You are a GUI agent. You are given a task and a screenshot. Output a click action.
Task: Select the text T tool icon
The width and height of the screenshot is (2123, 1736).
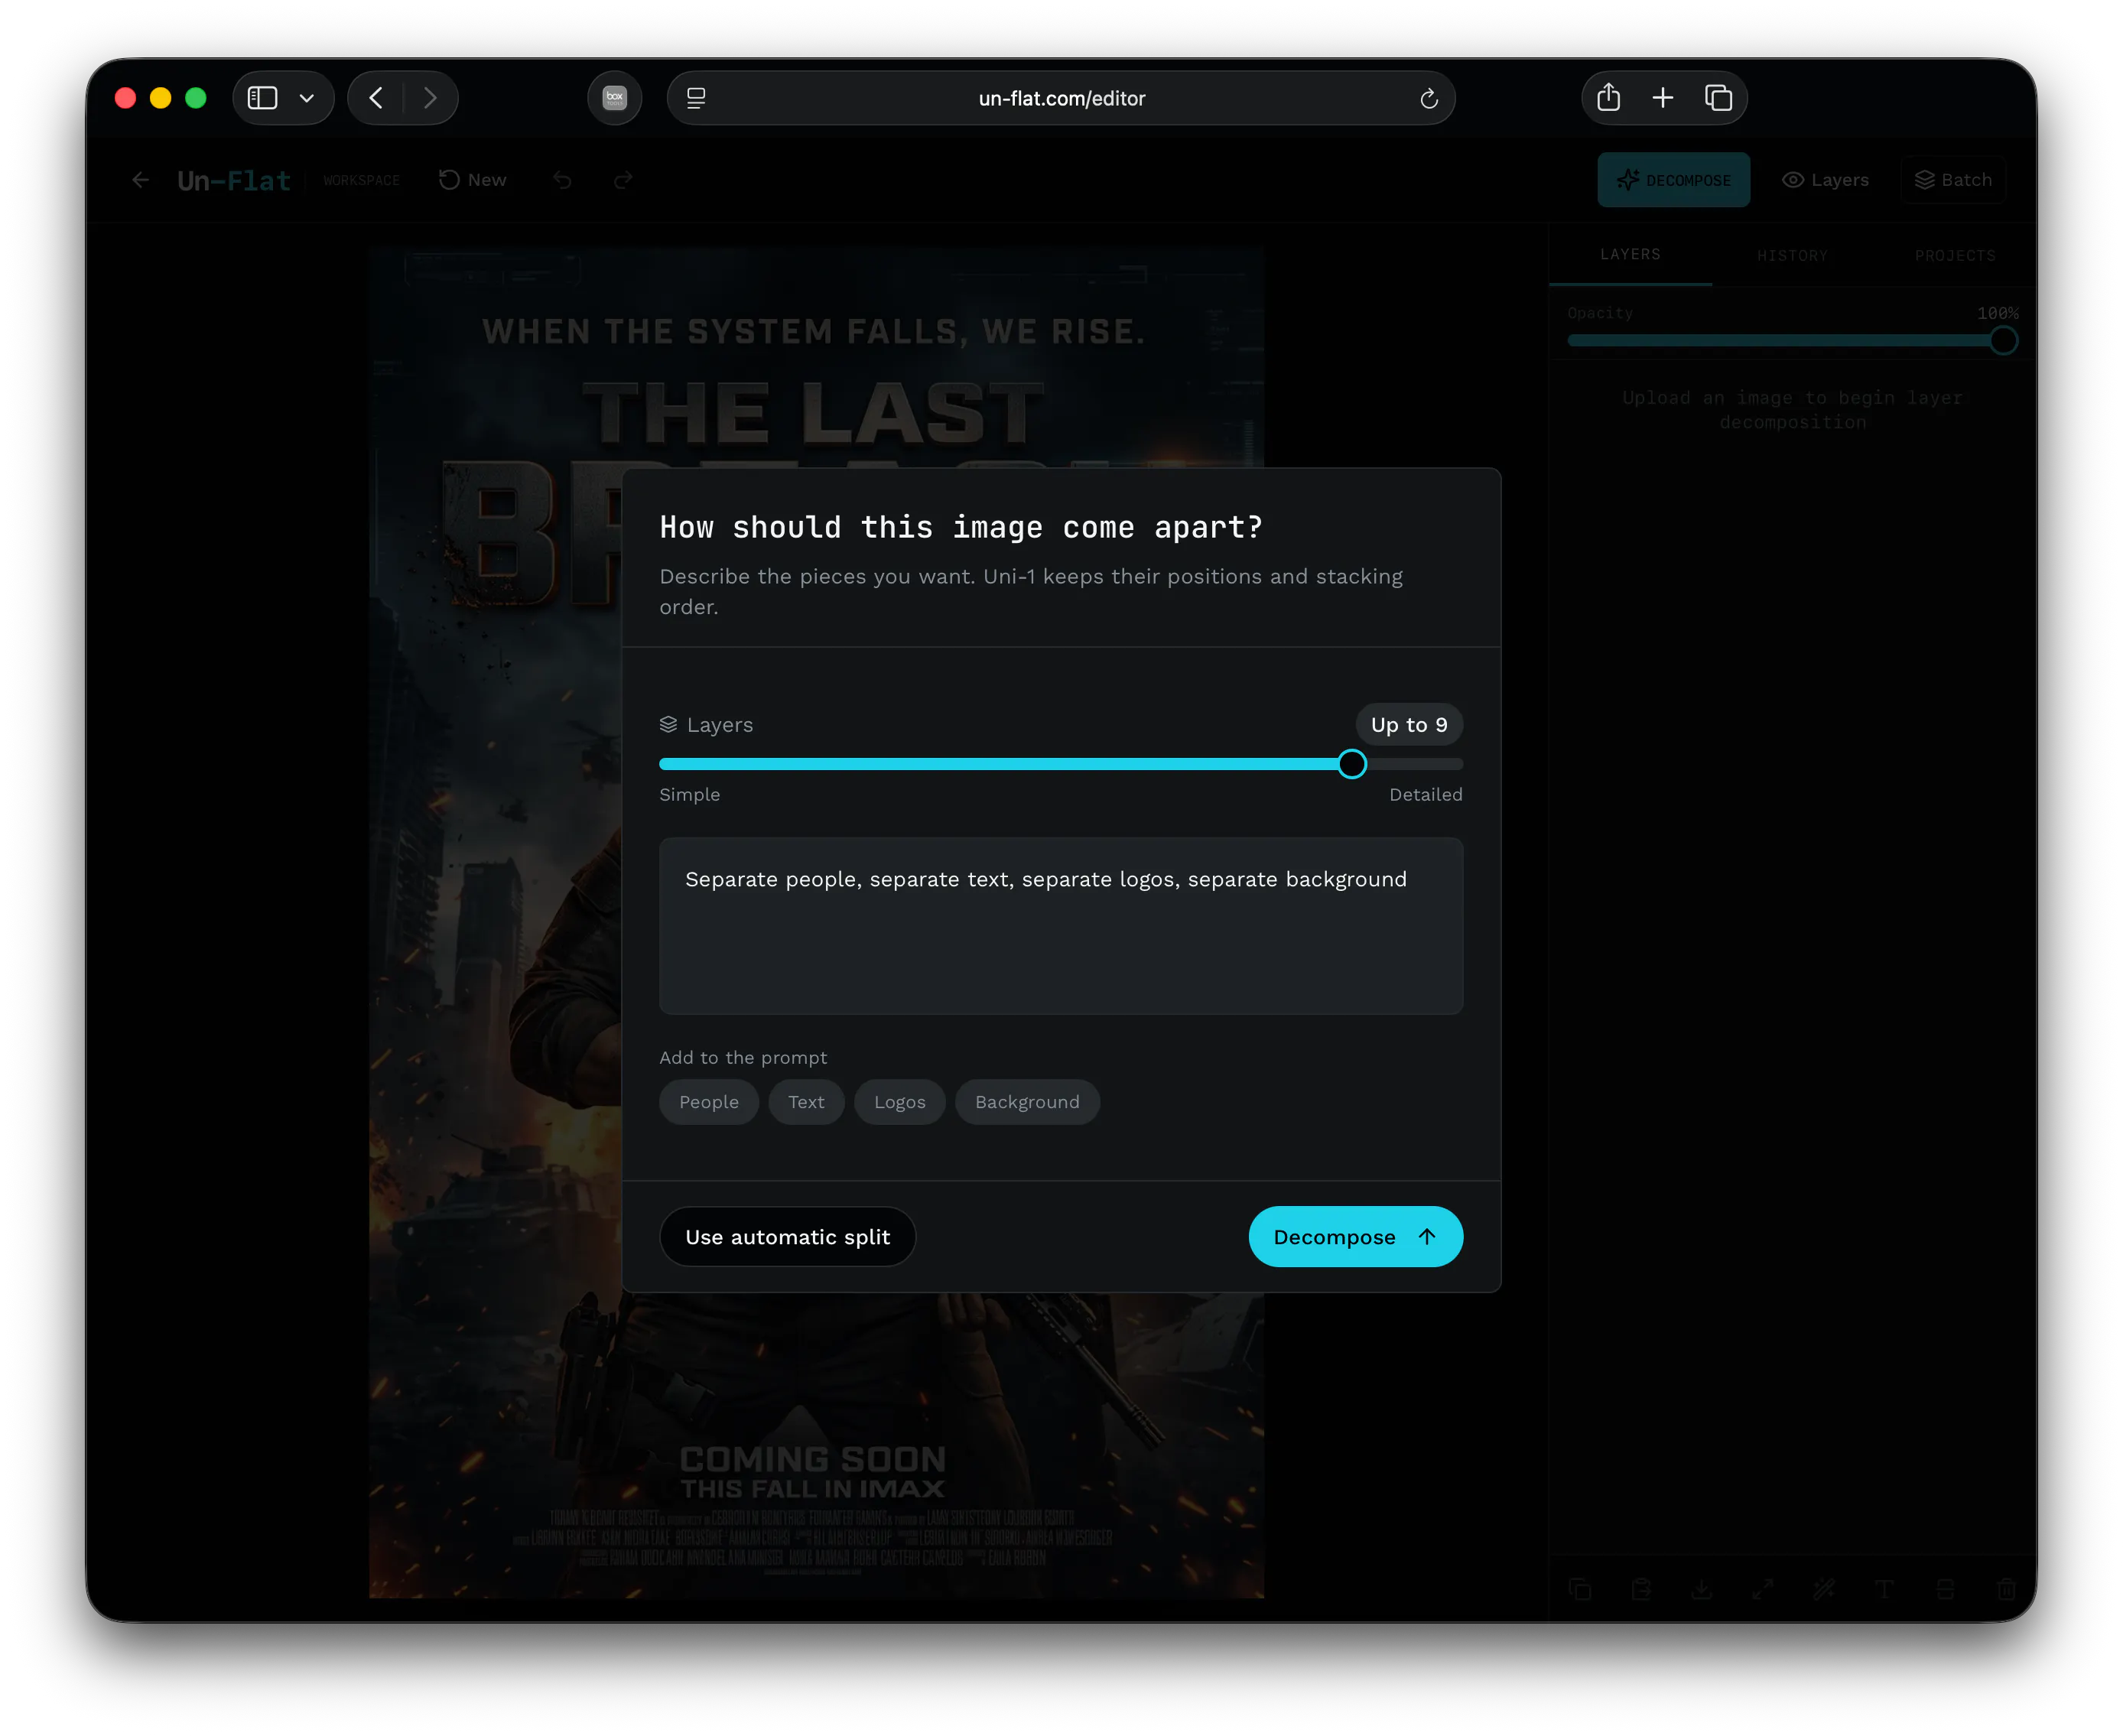pyautogui.click(x=1884, y=1589)
